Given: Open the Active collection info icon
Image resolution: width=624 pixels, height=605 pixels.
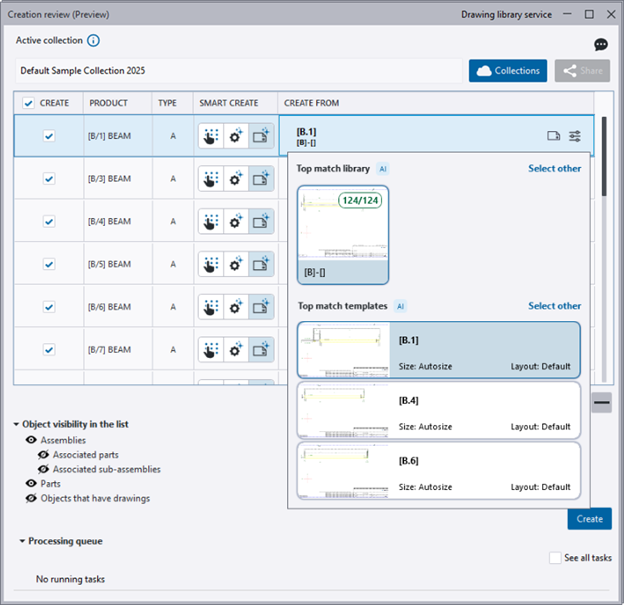Looking at the screenshot, I should click(x=94, y=41).
